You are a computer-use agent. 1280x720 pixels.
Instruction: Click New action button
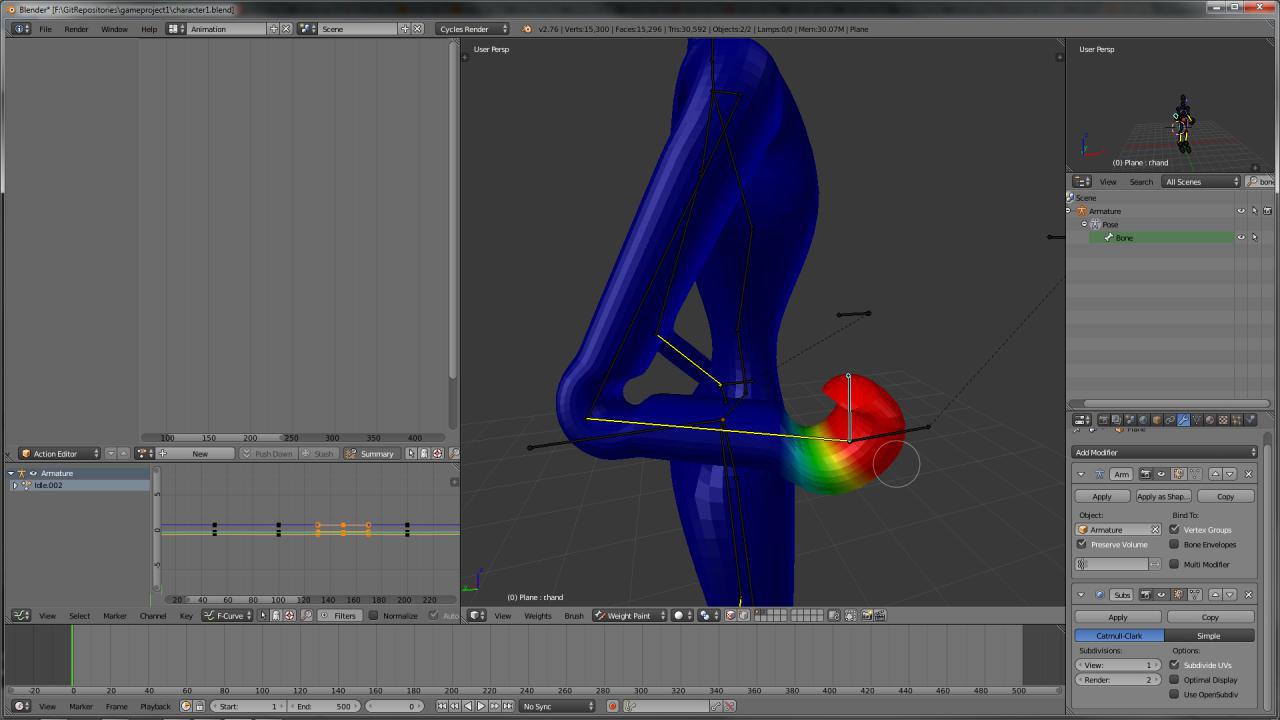coord(200,454)
